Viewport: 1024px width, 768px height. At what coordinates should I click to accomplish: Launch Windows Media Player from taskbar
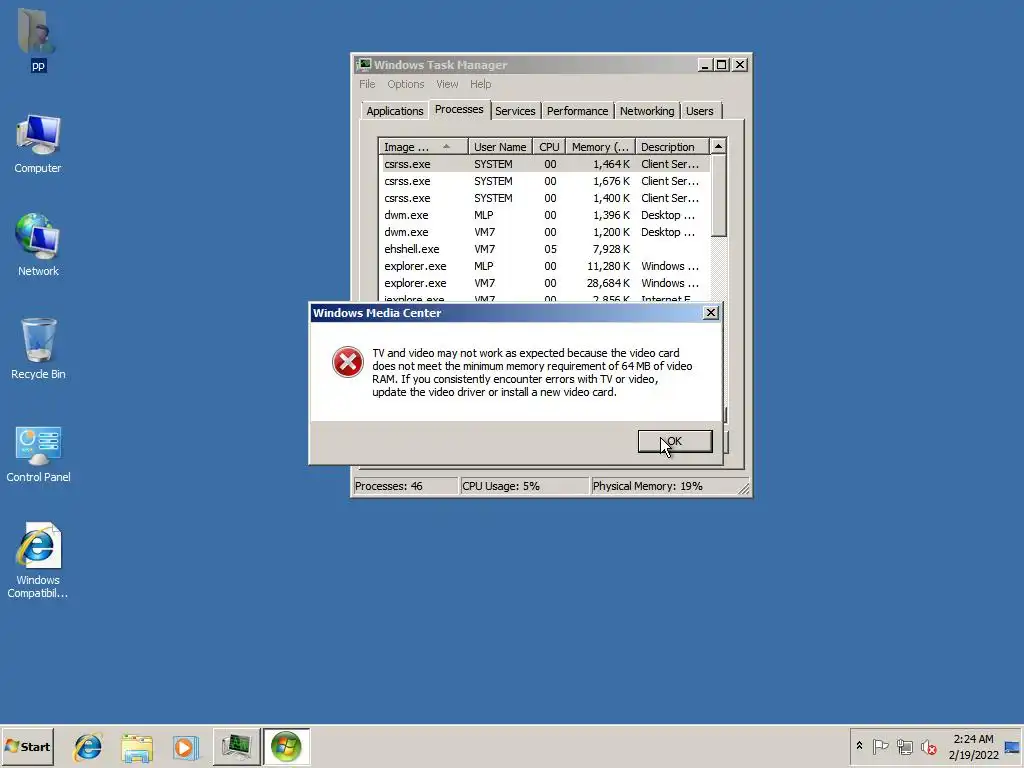tap(185, 747)
